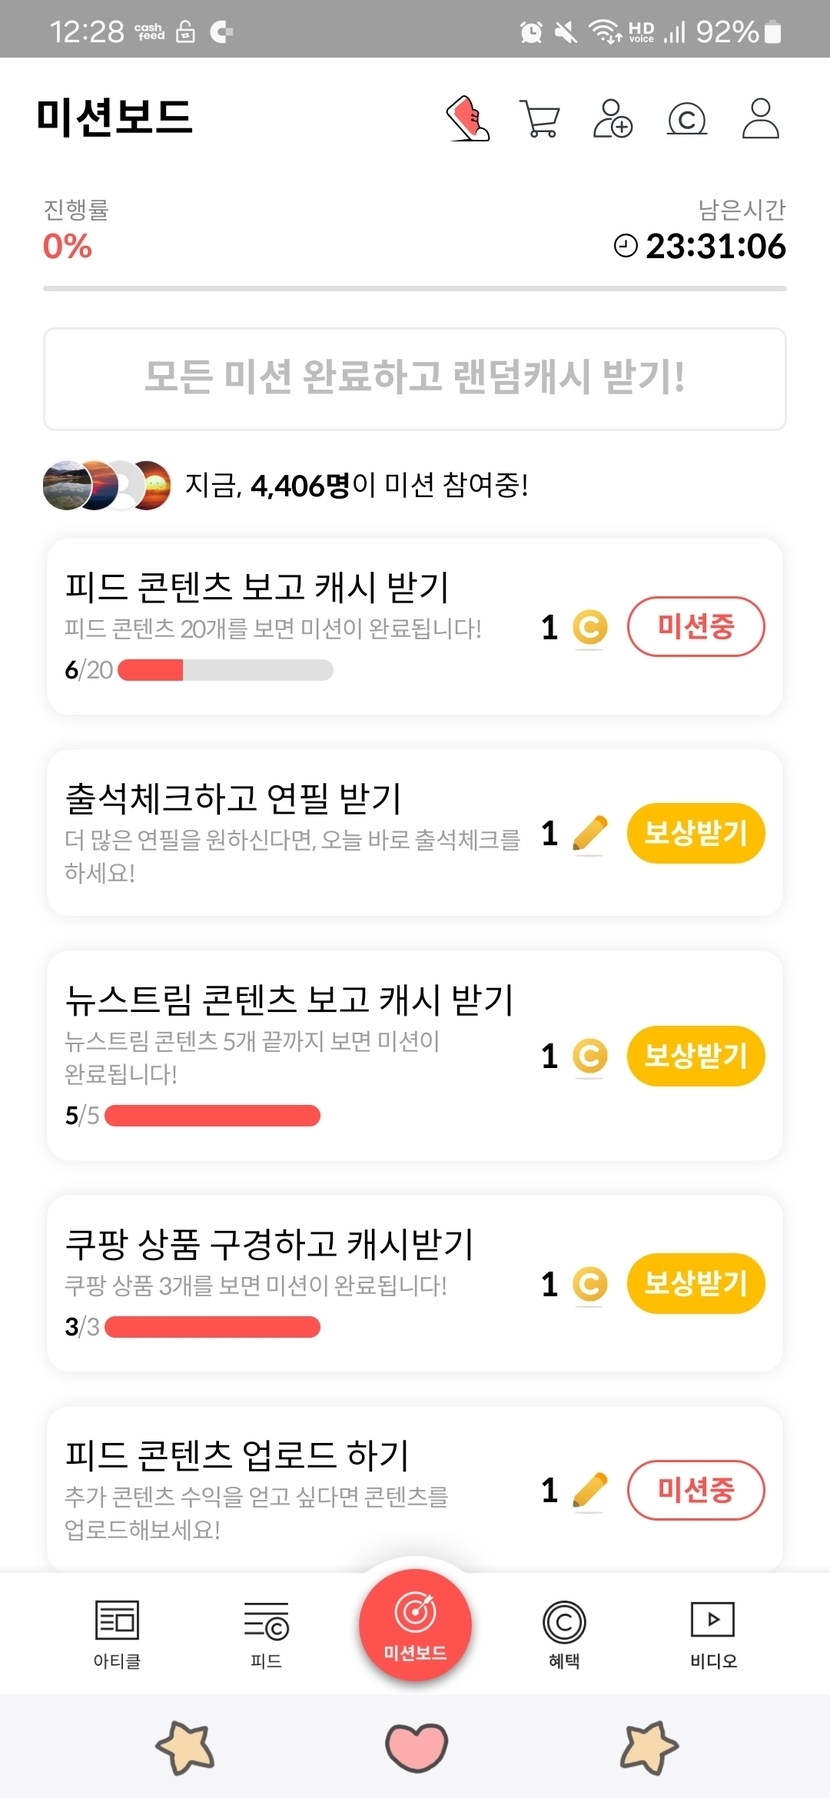
Task: Tap the 6/20 feed mission progress bar
Action: click(x=225, y=670)
